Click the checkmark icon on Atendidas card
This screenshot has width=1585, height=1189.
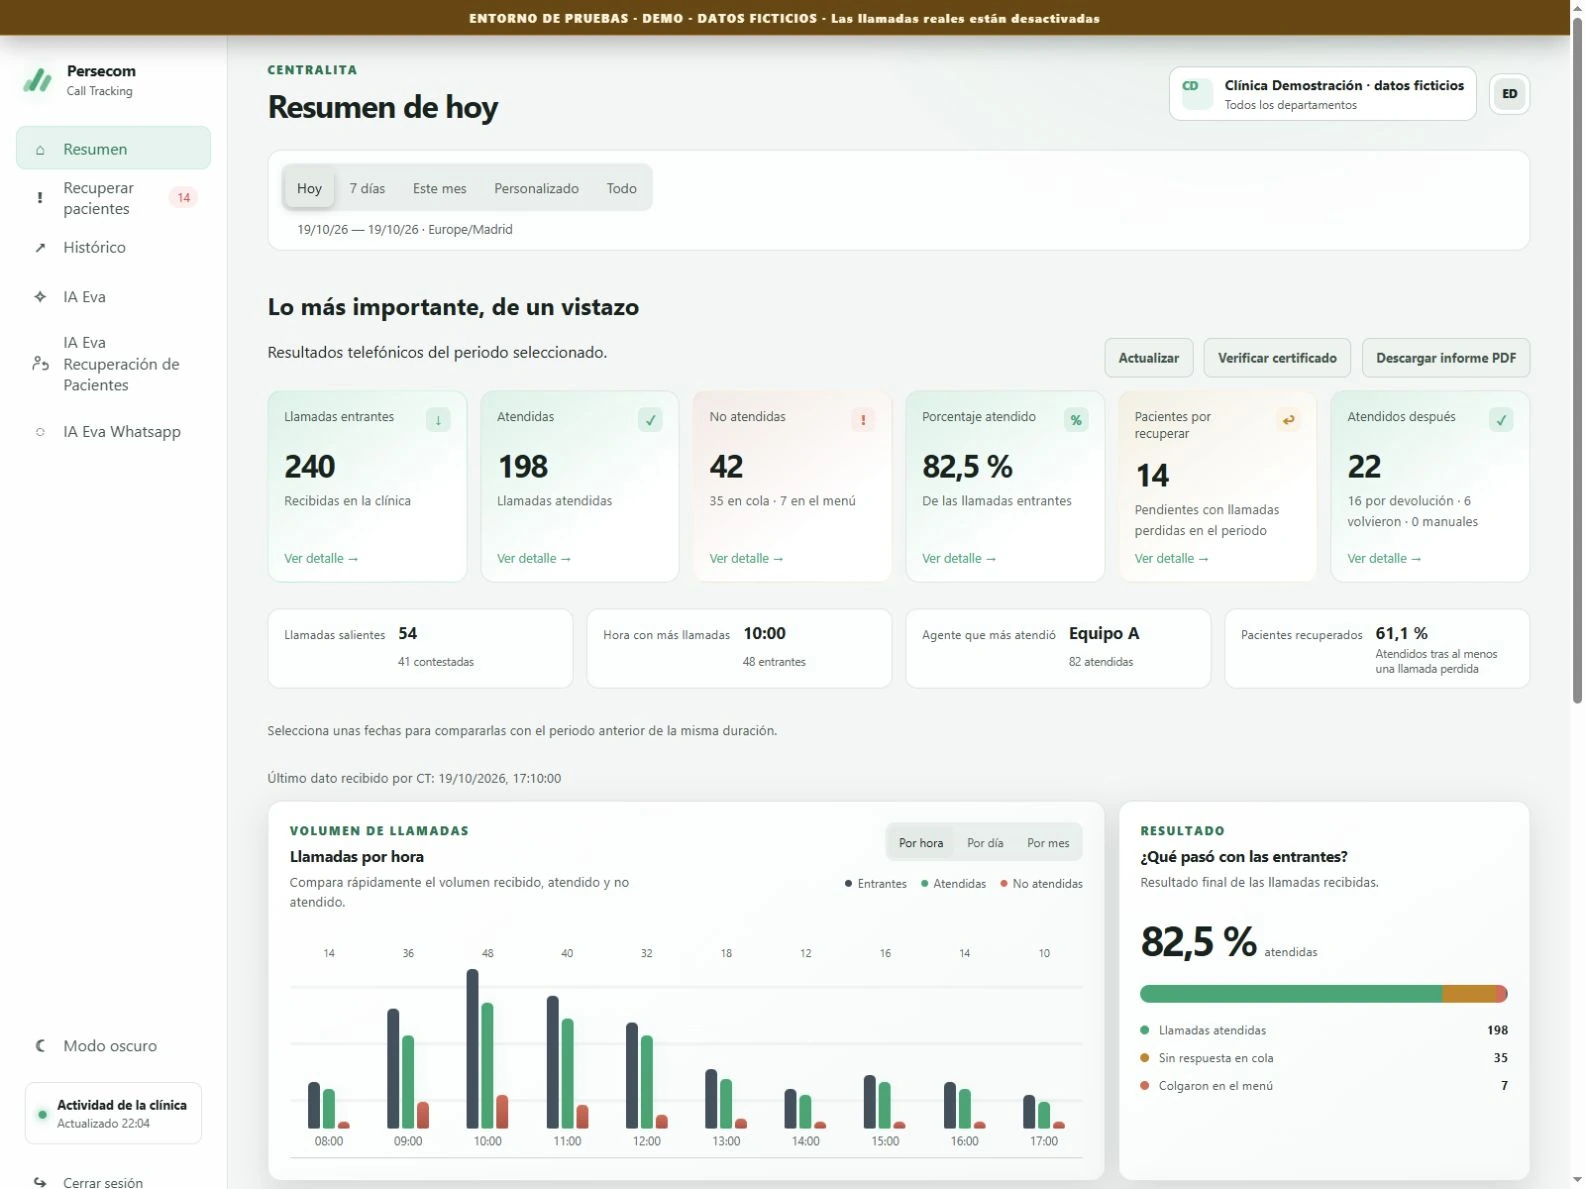point(651,420)
